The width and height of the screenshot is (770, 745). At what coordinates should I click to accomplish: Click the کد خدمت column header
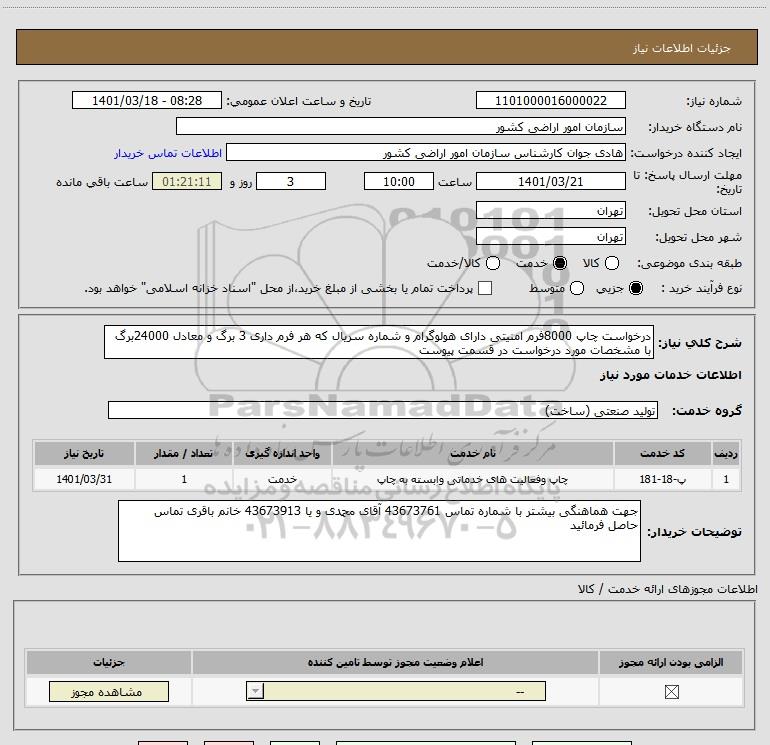(662, 453)
